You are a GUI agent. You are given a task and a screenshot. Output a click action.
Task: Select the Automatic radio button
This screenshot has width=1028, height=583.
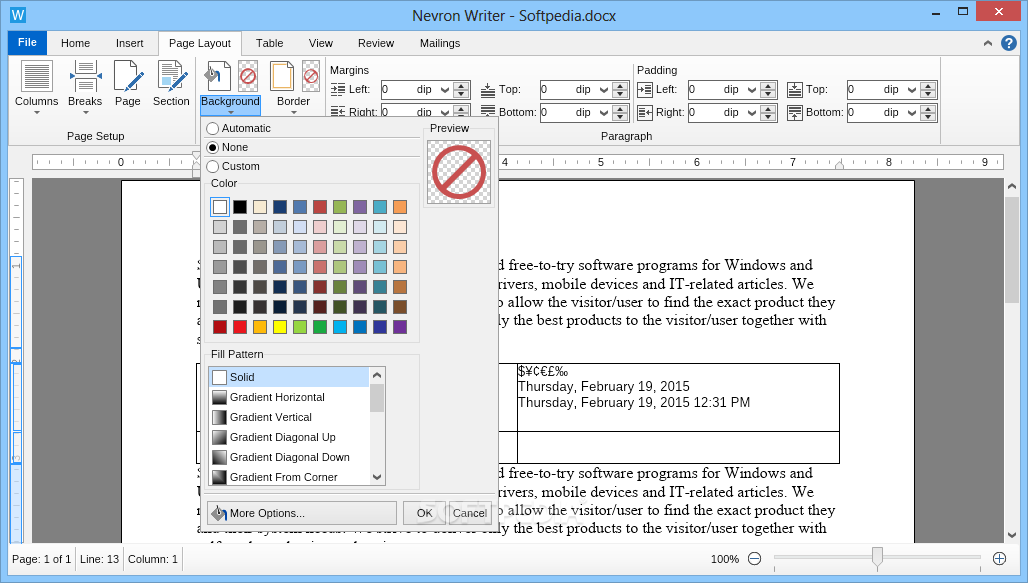[x=212, y=129]
